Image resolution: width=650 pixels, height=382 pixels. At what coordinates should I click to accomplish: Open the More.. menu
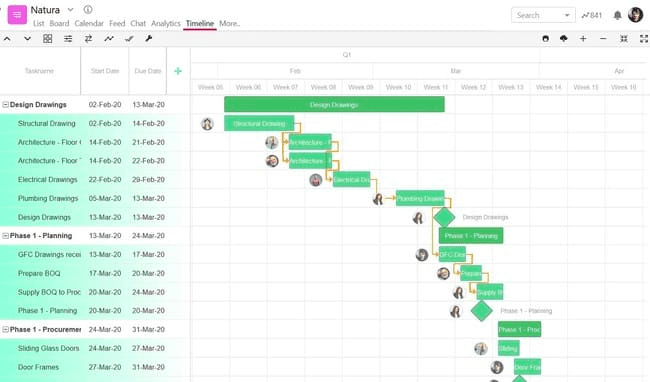(x=230, y=24)
